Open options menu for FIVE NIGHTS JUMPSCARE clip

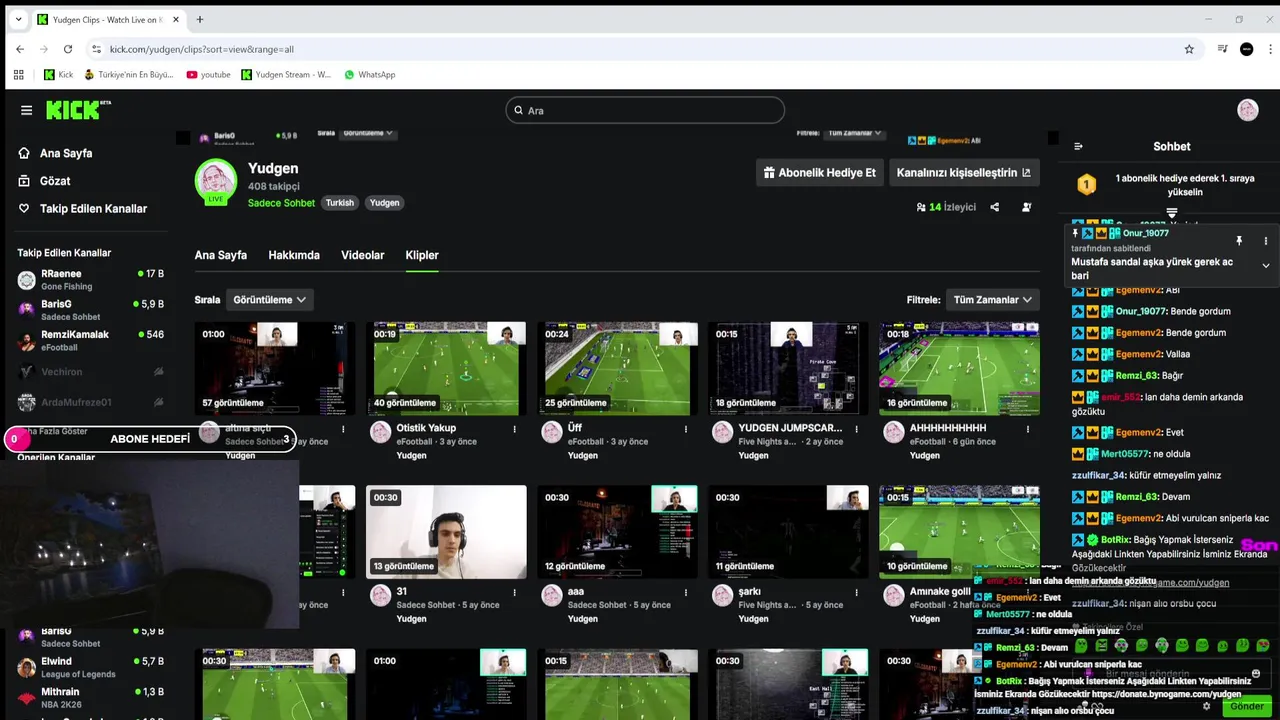click(x=857, y=429)
